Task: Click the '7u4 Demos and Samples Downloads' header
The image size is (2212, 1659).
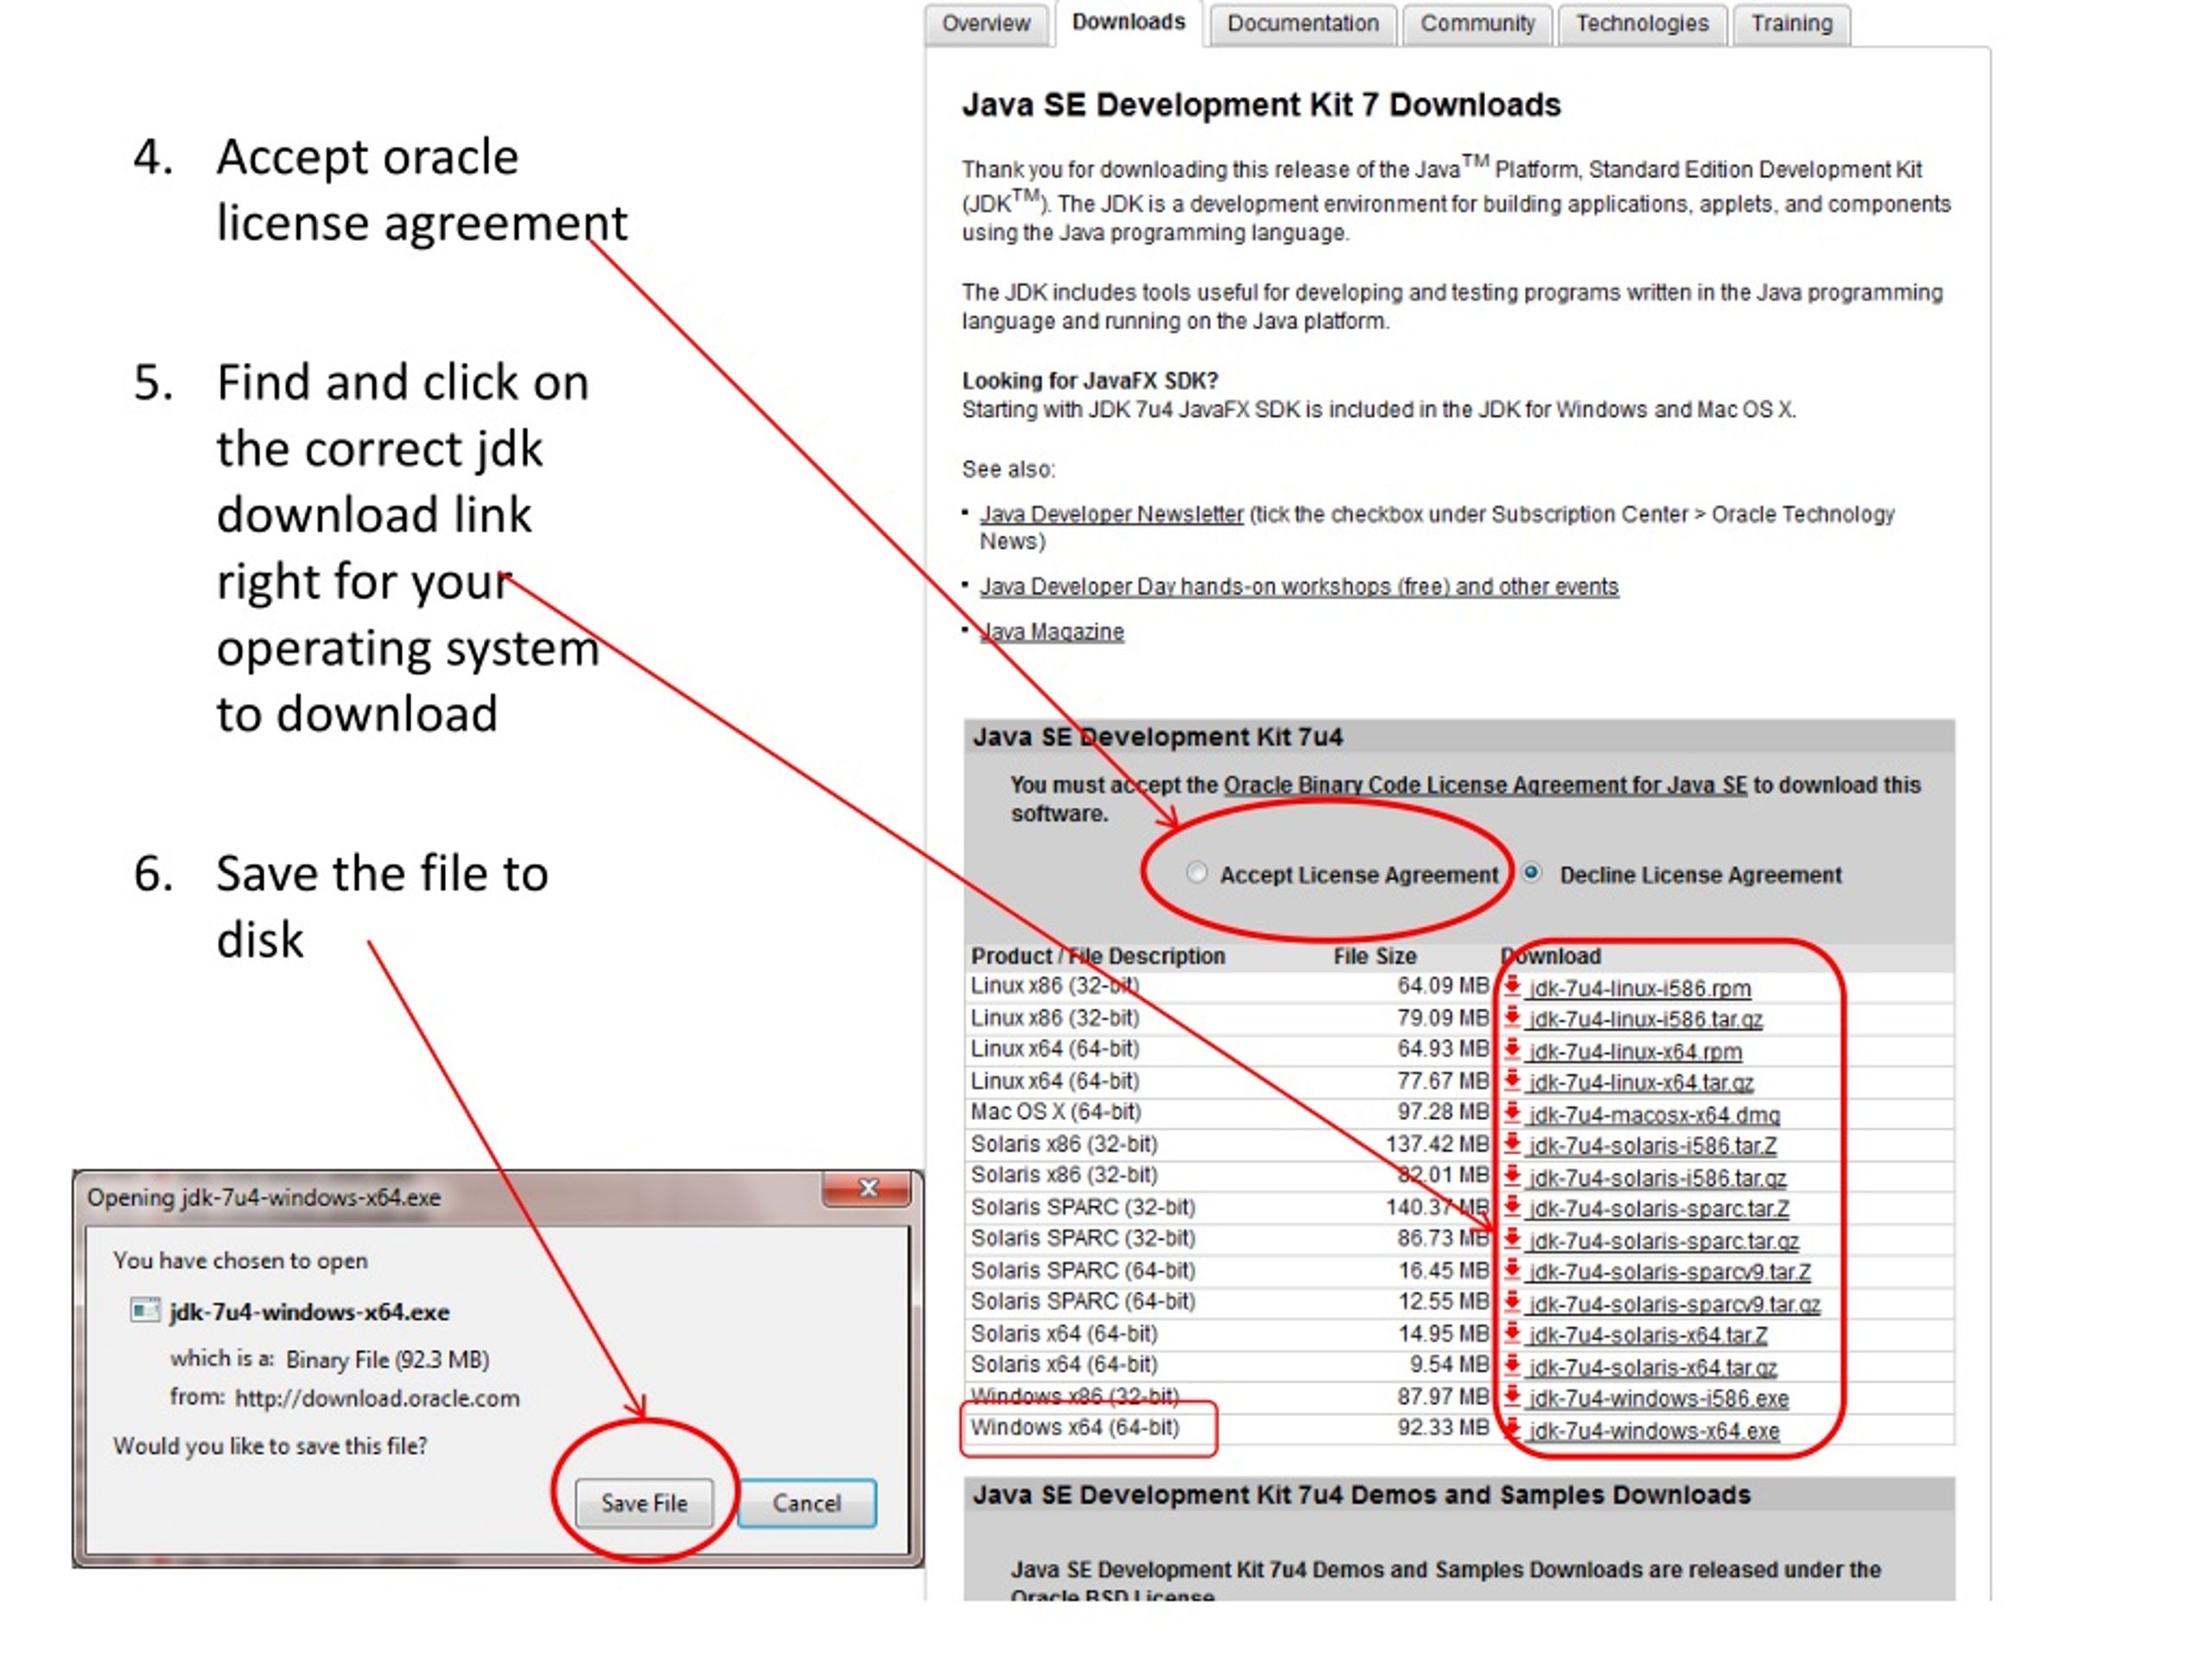Action: point(1361,1495)
